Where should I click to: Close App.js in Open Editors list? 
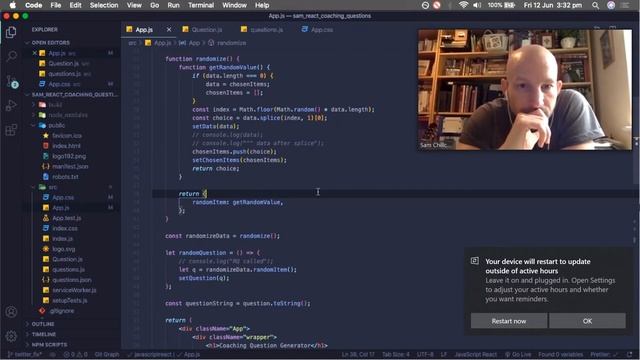[35, 53]
